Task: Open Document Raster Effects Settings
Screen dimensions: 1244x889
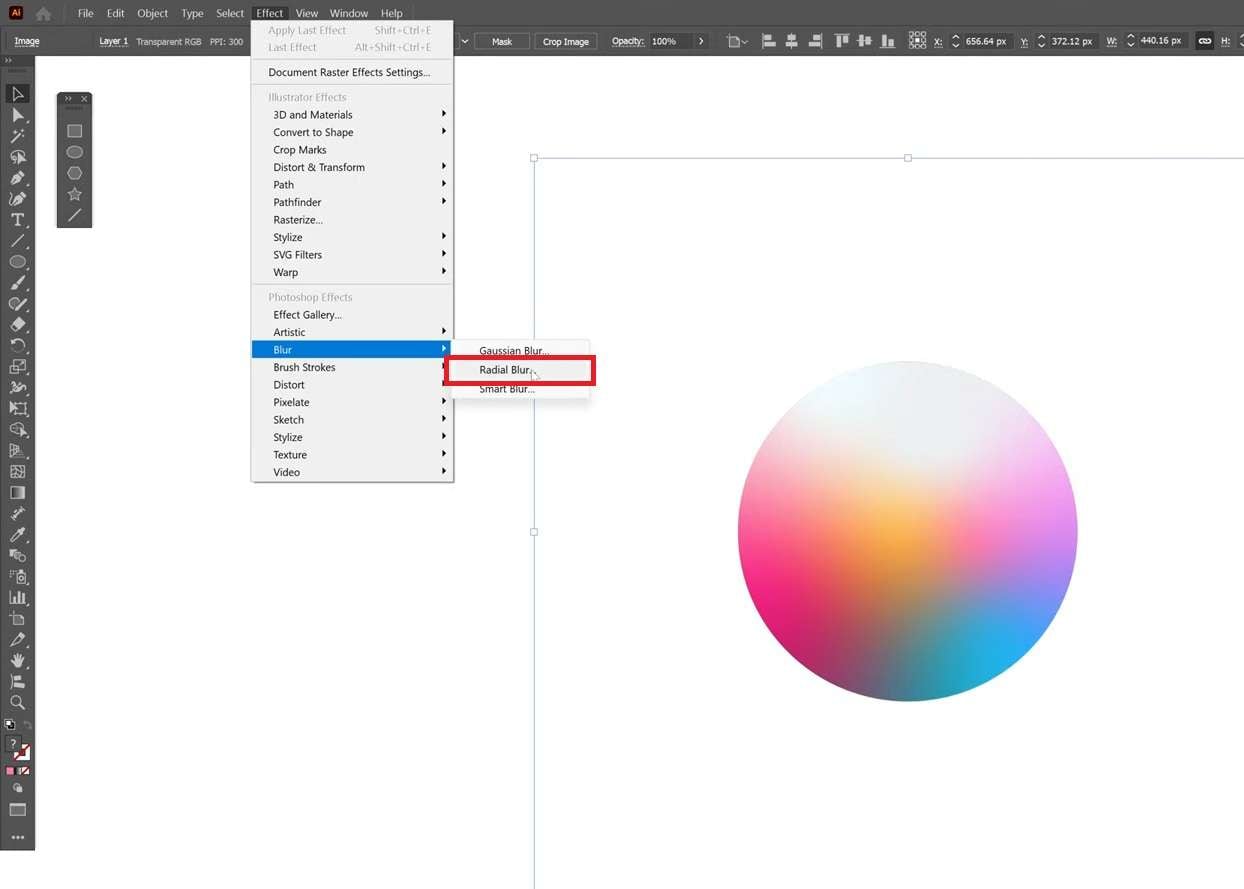Action: 352,72
